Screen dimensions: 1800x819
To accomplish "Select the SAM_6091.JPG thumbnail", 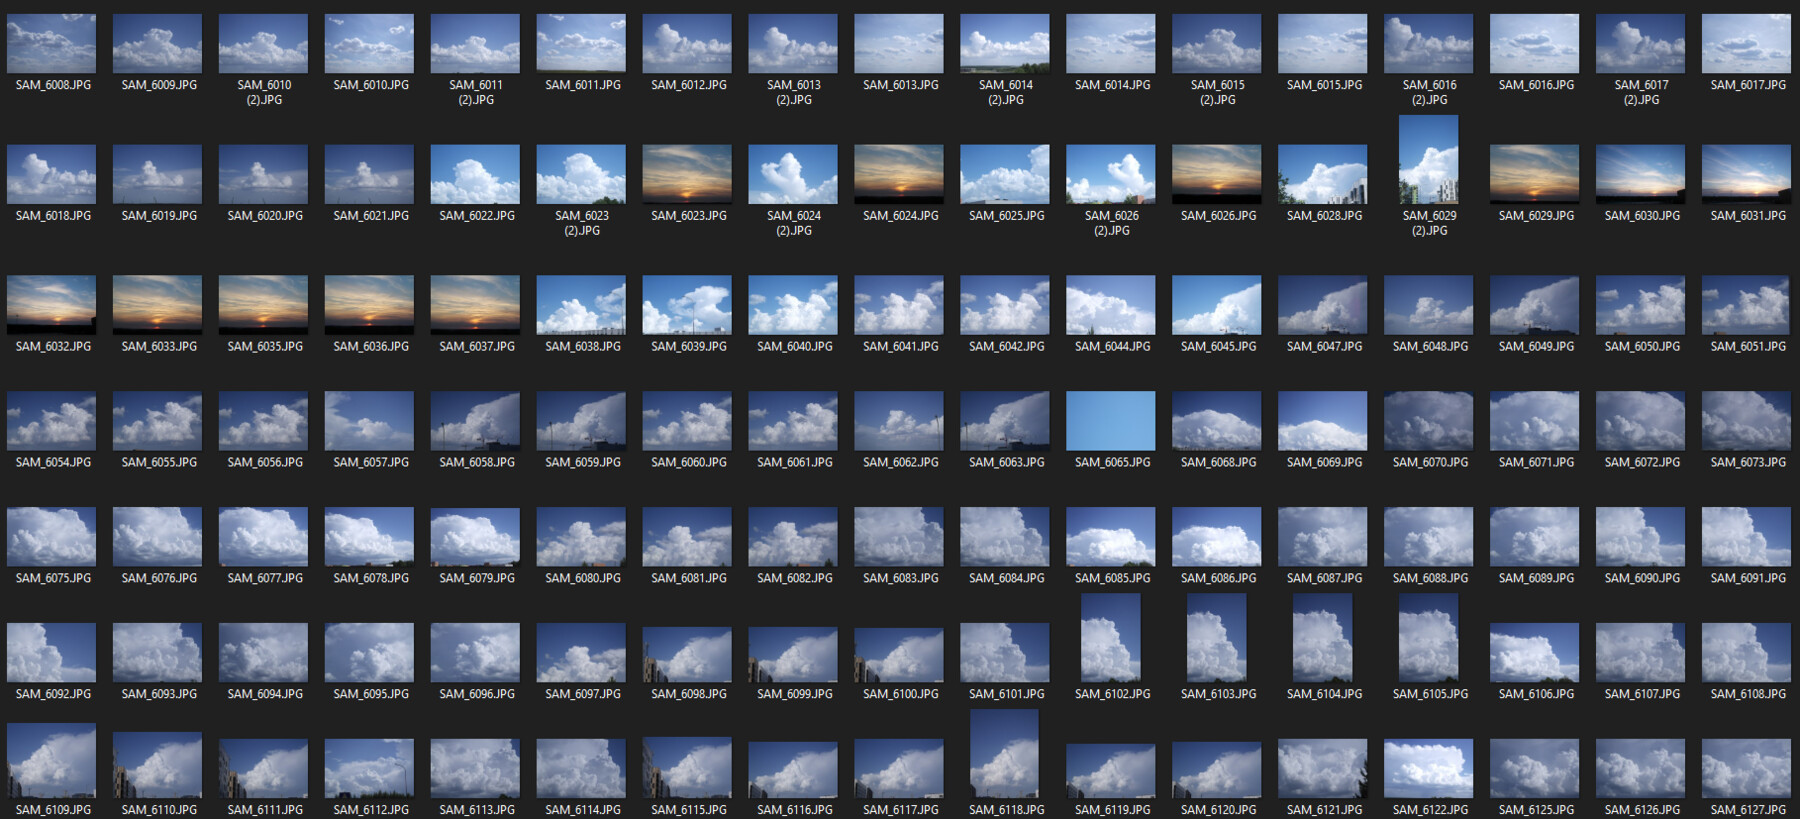I will [1748, 537].
